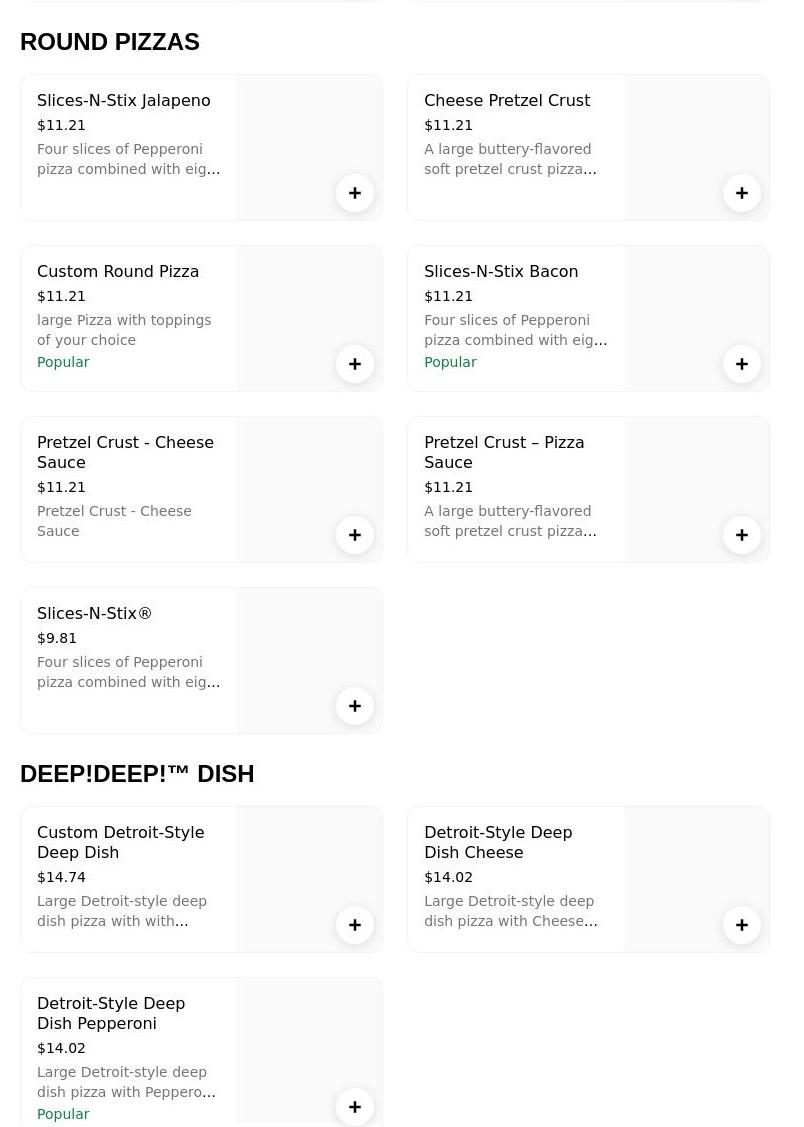This screenshot has width=804, height=1127.
Task: Open Slices-N-Stix Jalapeno item title
Action: coord(123,101)
